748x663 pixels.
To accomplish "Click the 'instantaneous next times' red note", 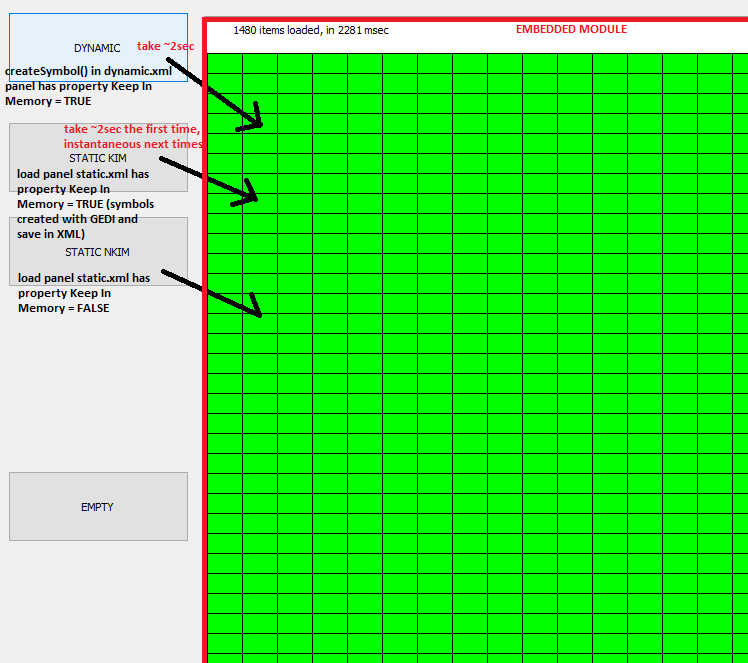I will pos(133,144).
